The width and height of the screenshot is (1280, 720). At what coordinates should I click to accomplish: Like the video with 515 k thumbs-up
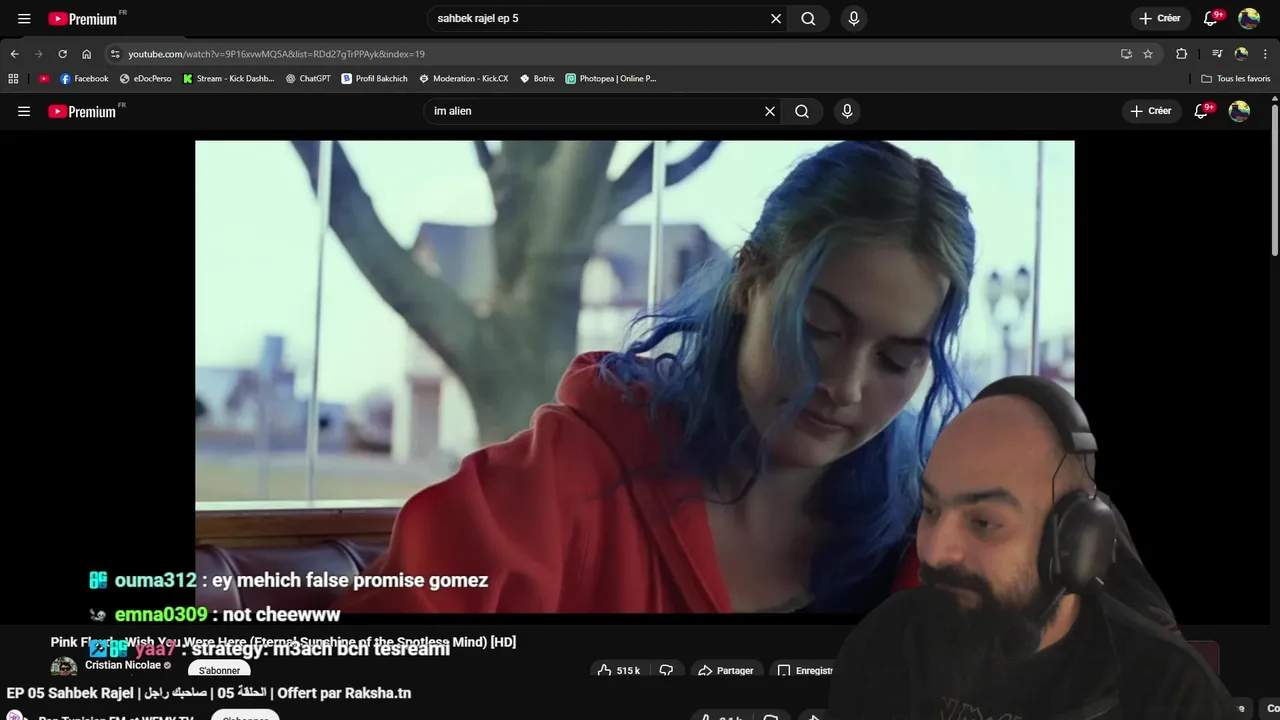coord(618,670)
